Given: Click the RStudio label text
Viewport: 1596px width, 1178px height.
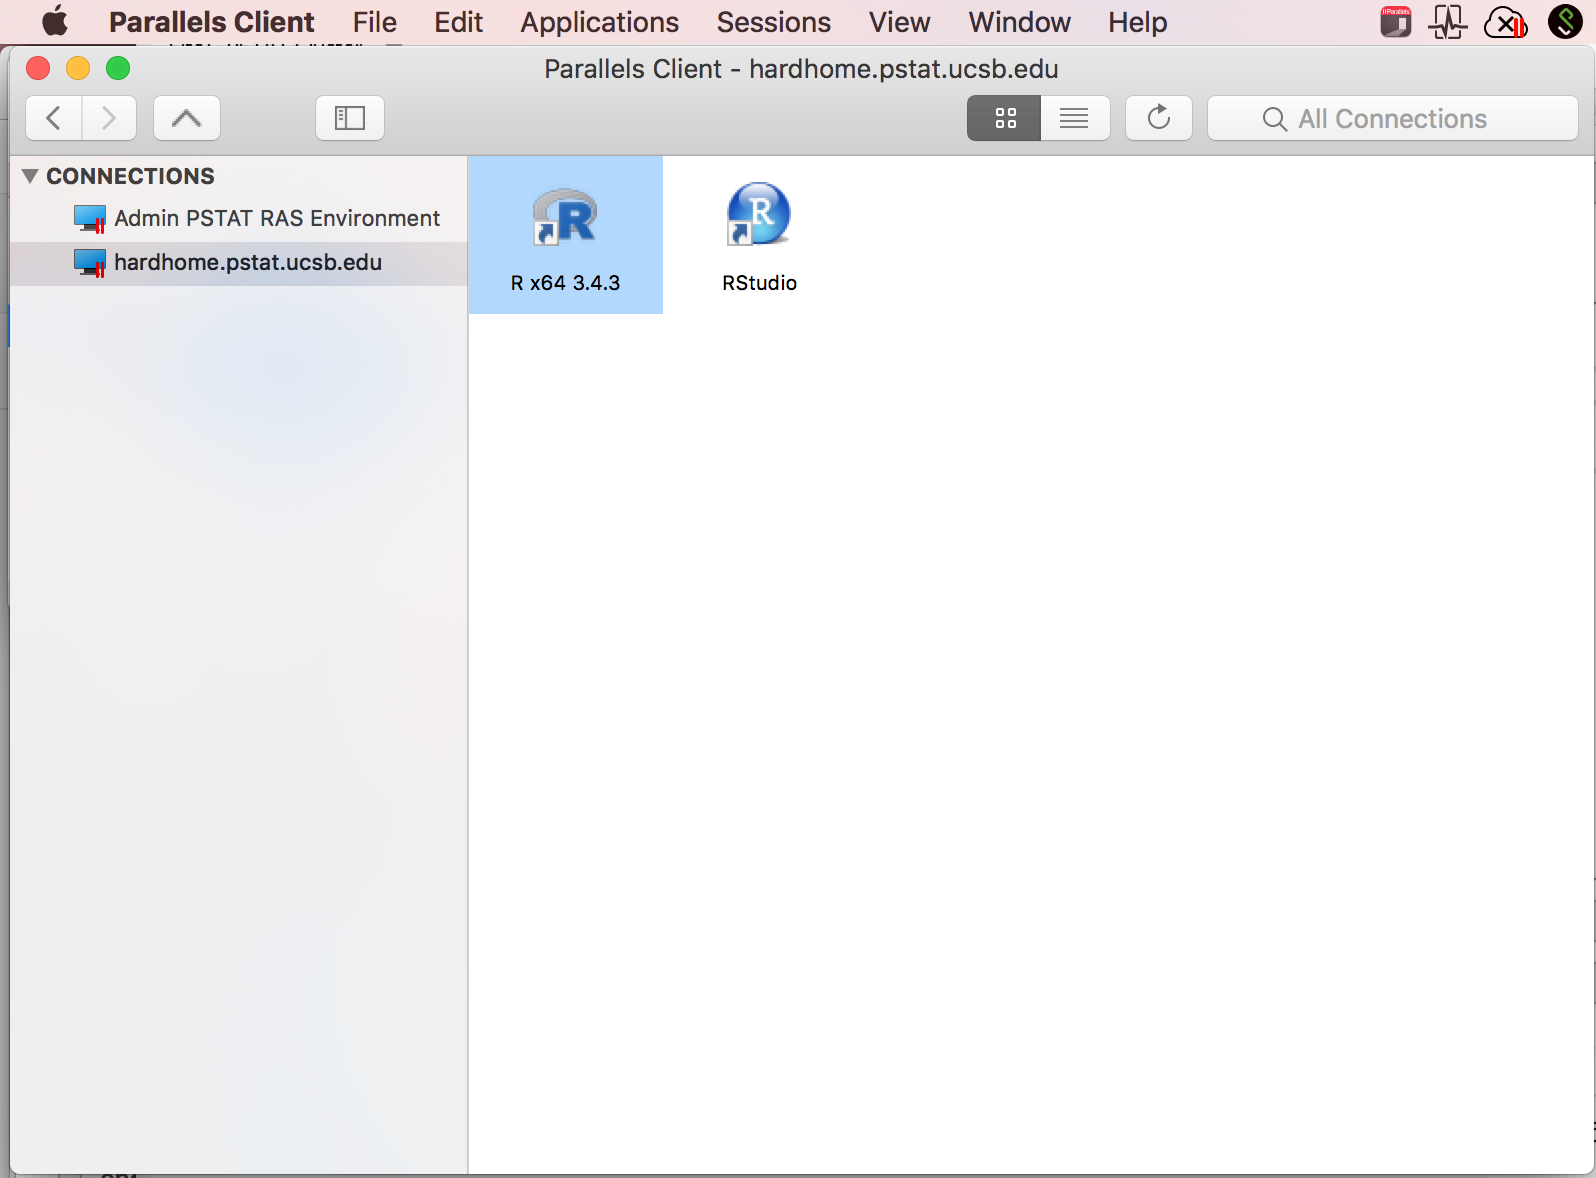Looking at the screenshot, I should [x=759, y=283].
